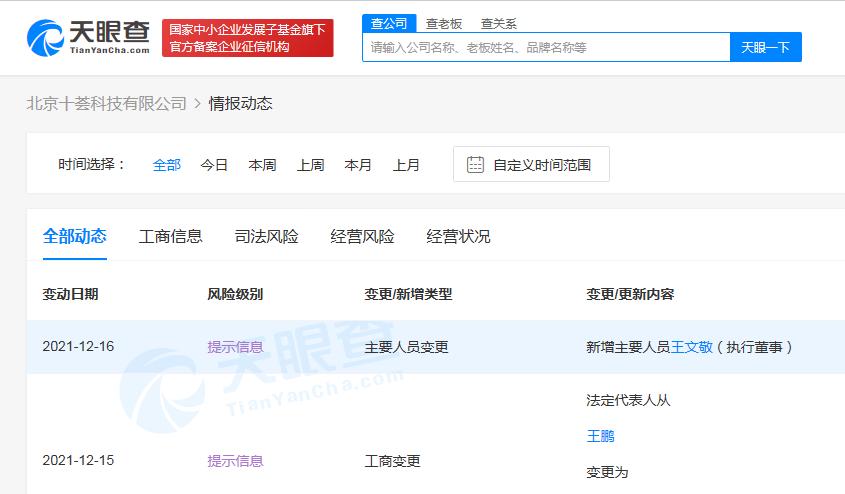Switch to 经营状况 tab
This screenshot has width=845, height=494.
click(x=458, y=236)
